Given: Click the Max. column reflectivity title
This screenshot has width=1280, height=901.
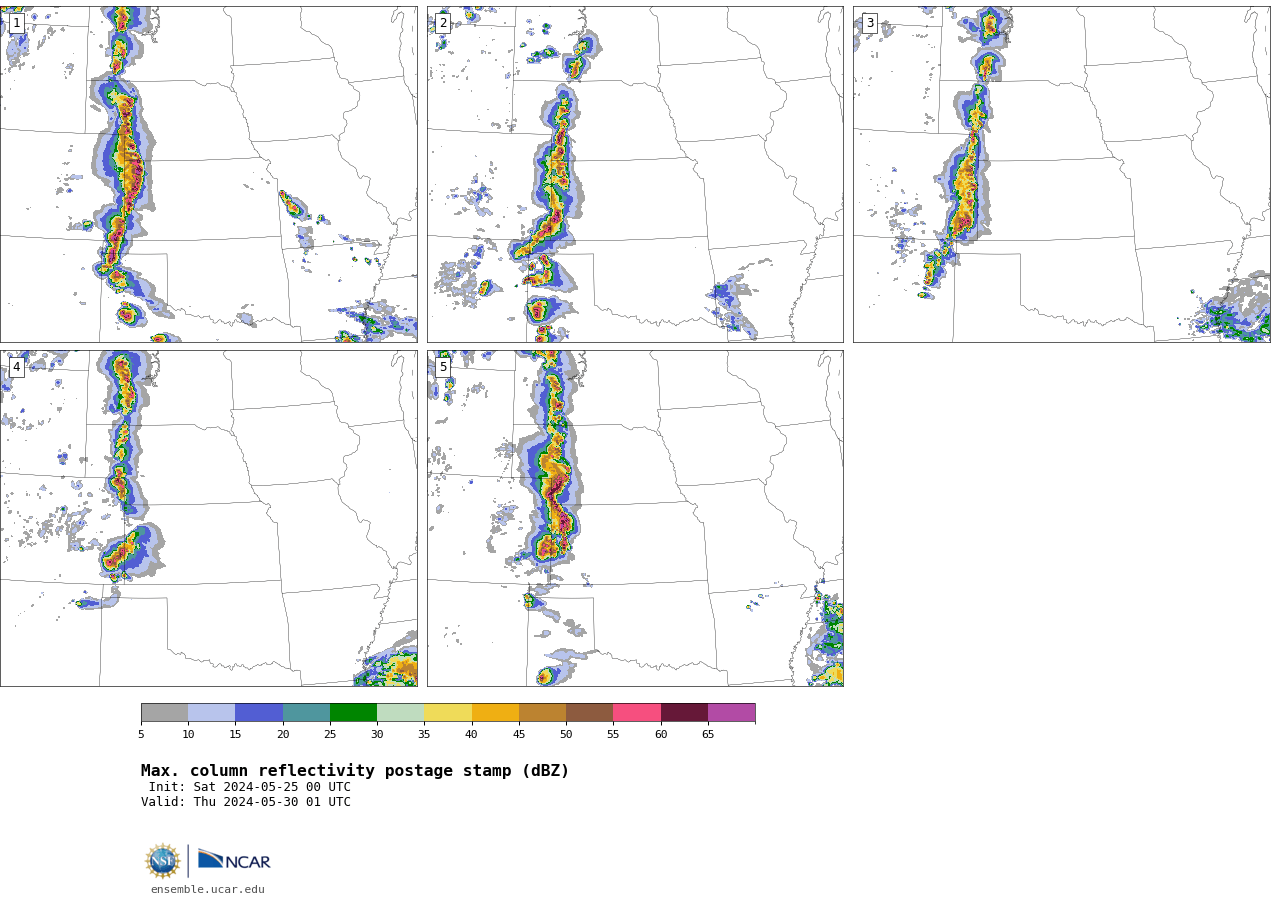Looking at the screenshot, I should click(355, 771).
